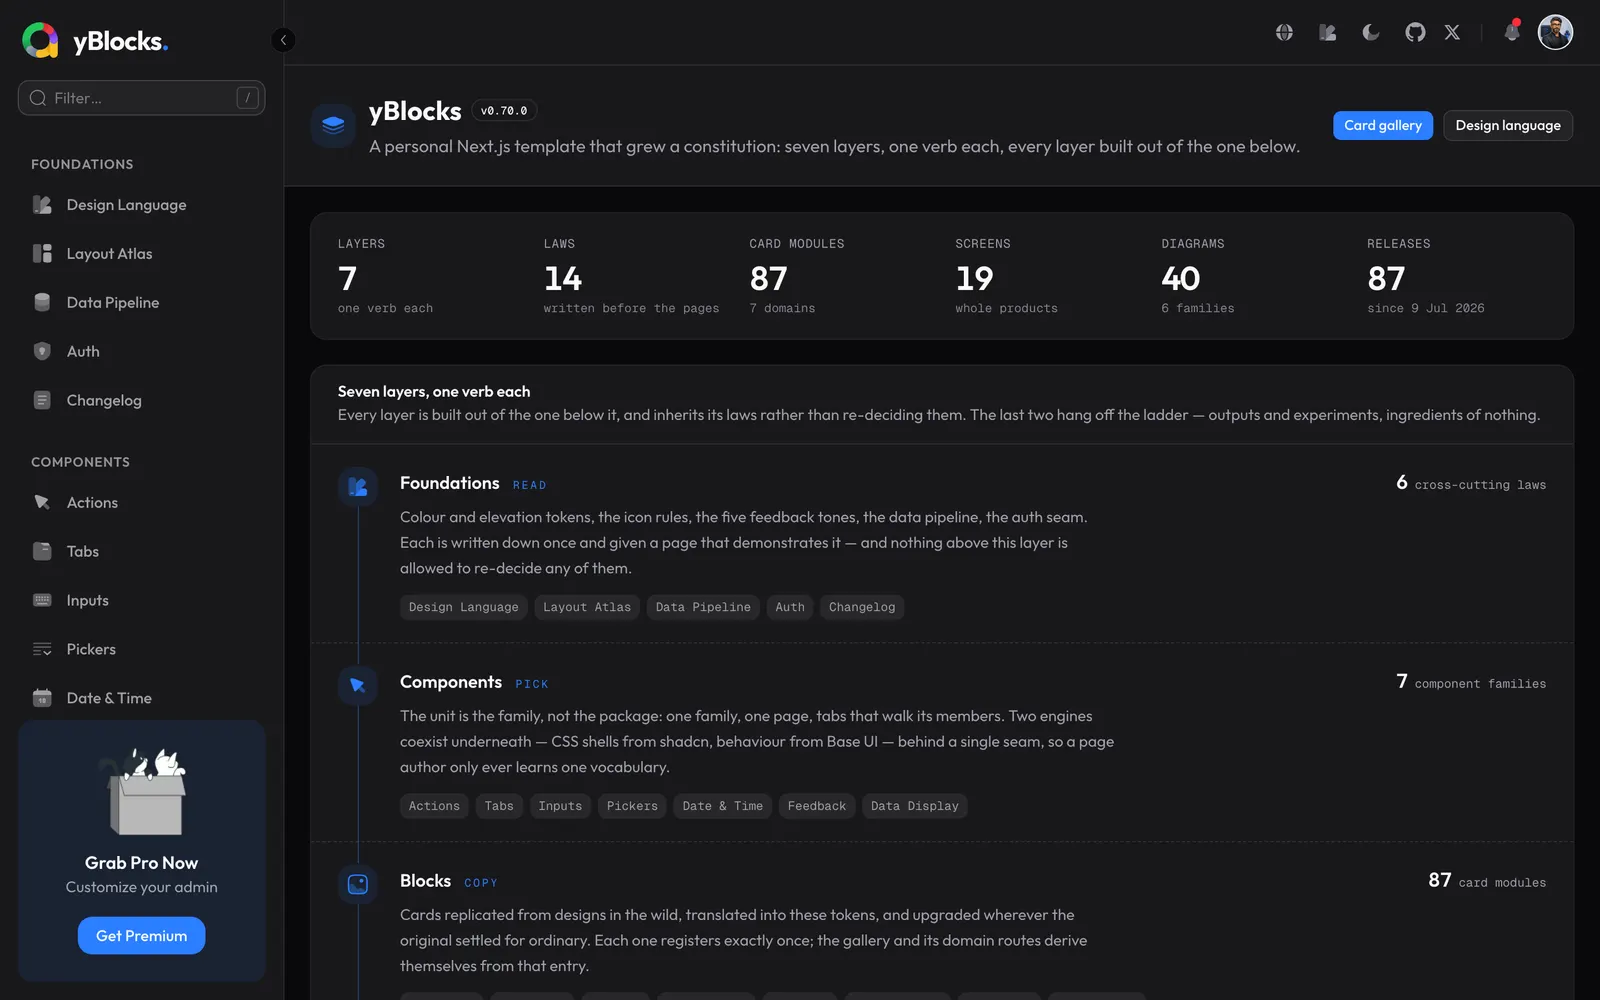Viewport: 1600px width, 1000px height.
Task: Click the Tabs sidebar icon
Action: coord(42,552)
